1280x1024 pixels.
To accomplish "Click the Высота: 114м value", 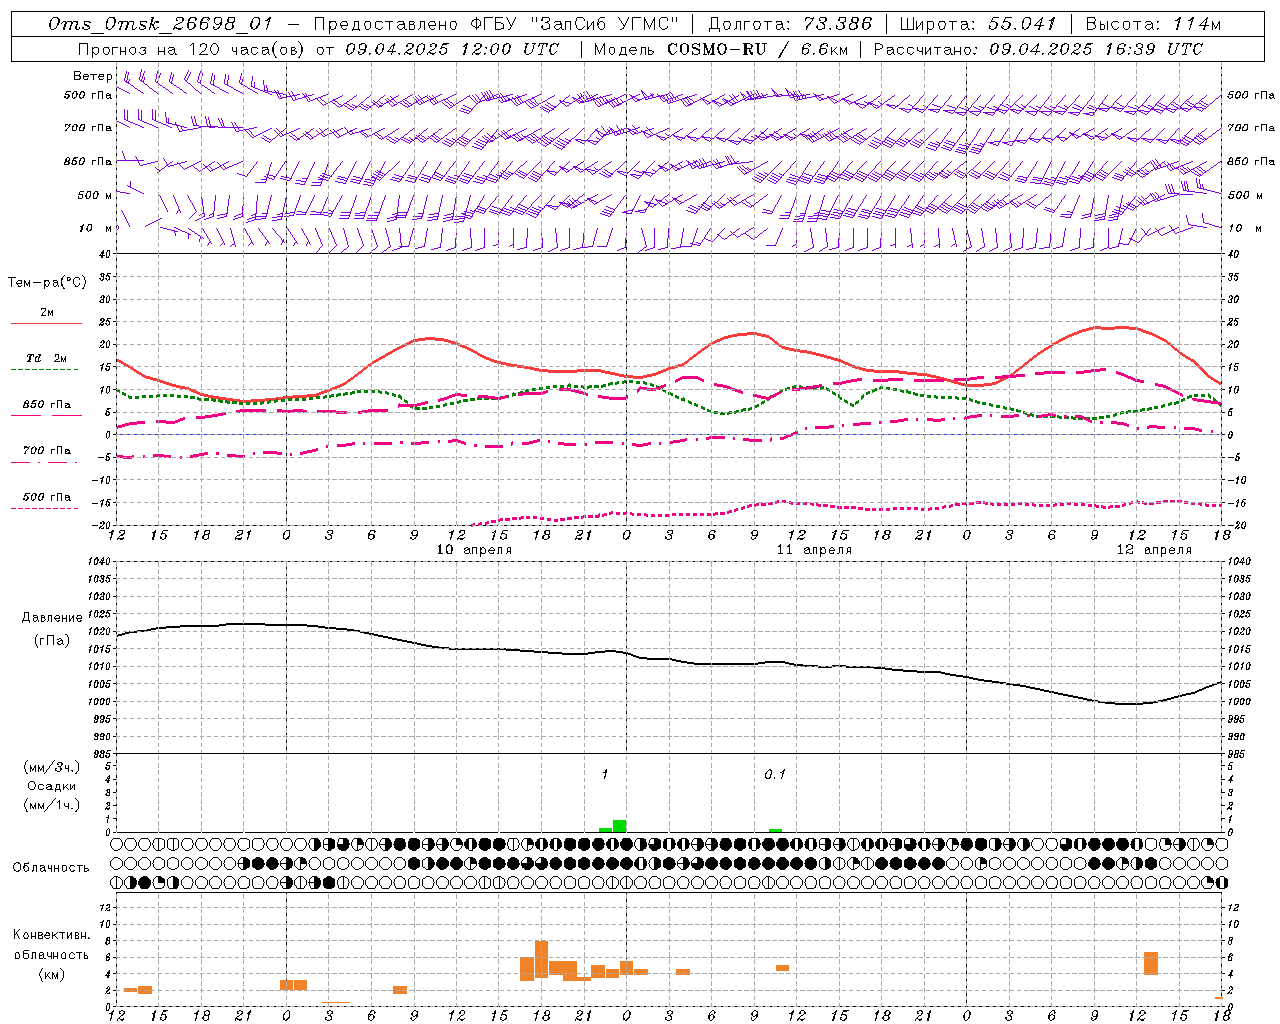I will [1153, 24].
